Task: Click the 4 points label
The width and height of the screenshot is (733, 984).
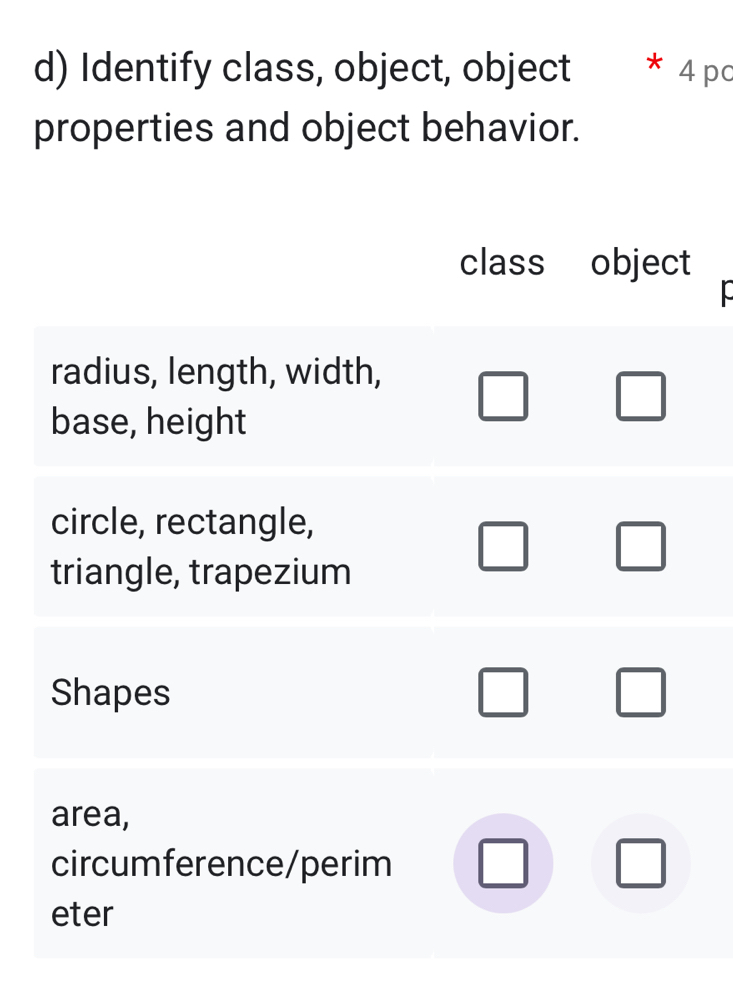Action: pyautogui.click(x=706, y=70)
